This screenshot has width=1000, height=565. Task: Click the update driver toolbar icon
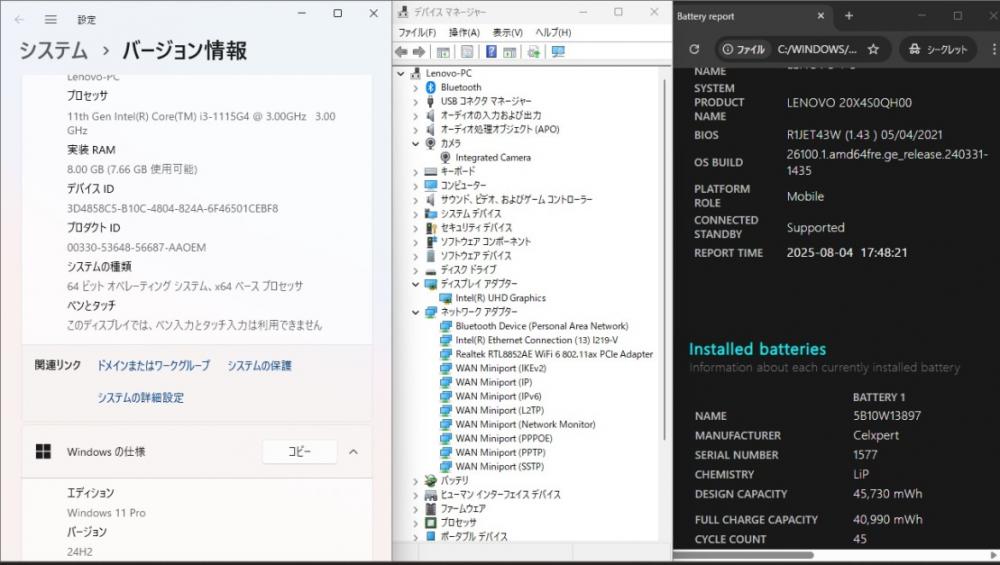pos(534,52)
